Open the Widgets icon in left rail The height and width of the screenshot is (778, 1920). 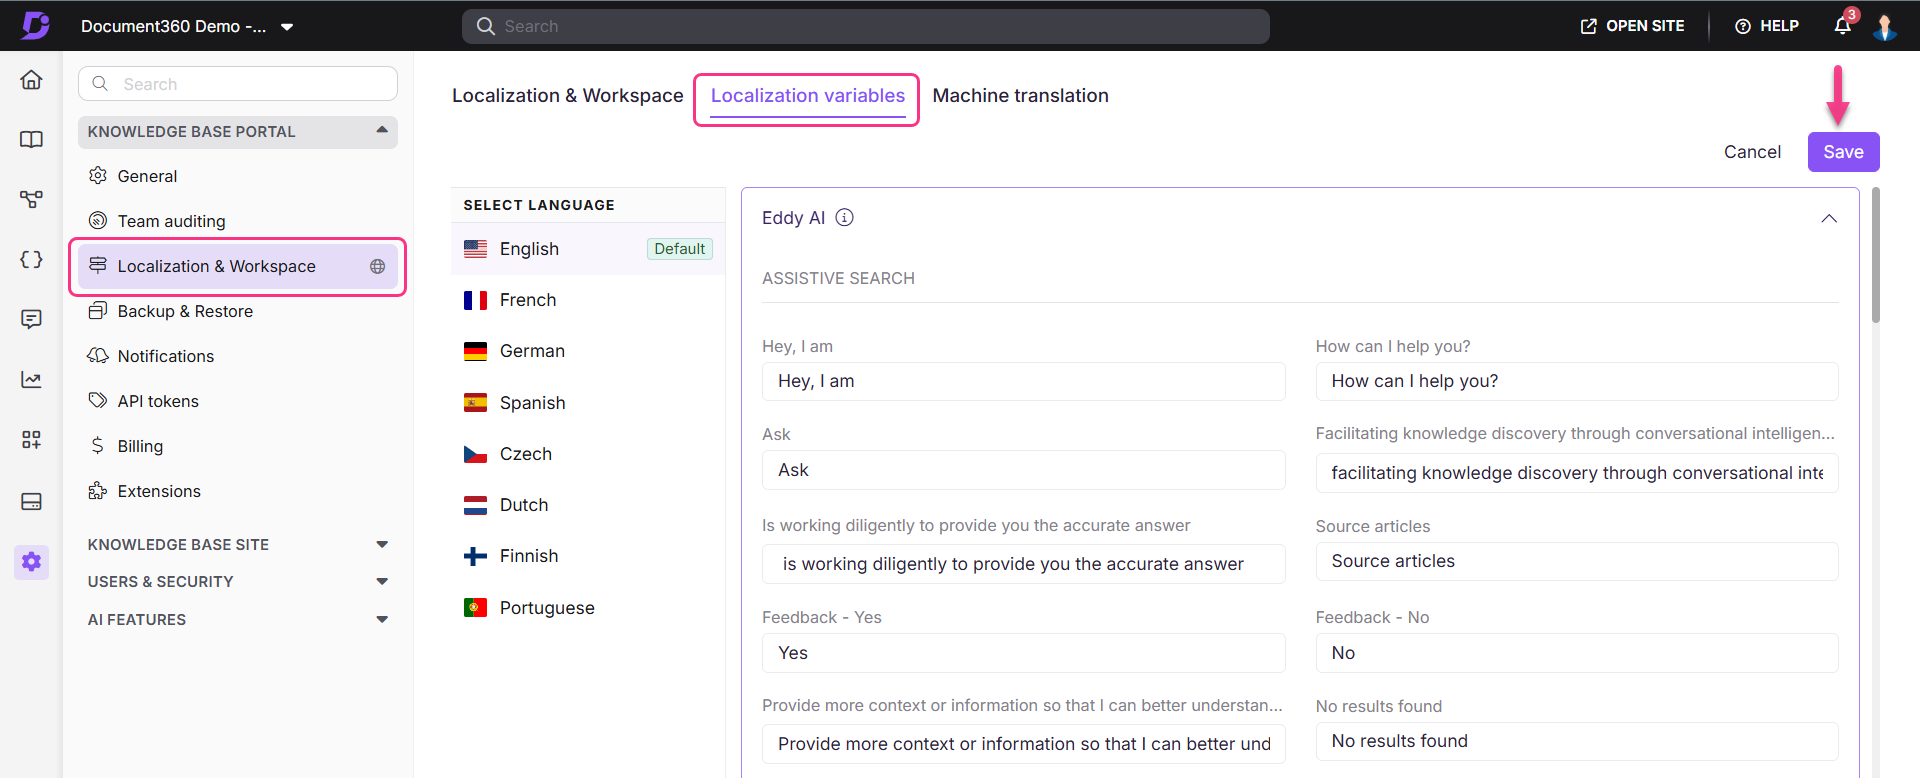tap(31, 440)
